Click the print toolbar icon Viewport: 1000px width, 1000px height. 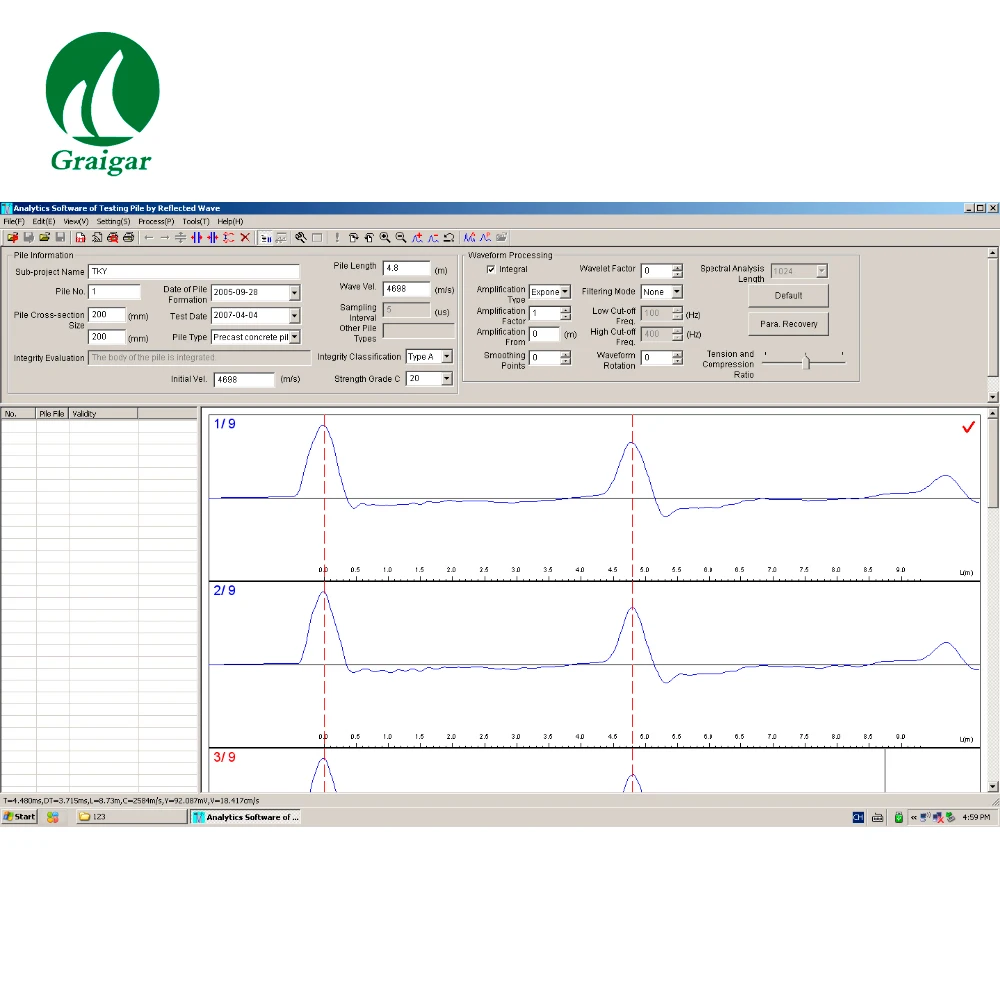tap(128, 238)
